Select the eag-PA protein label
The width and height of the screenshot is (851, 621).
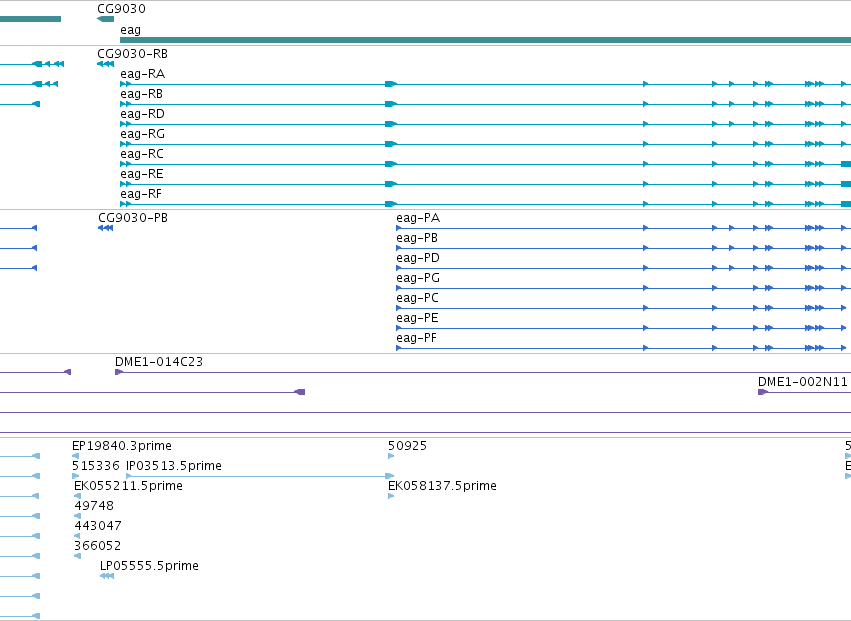tap(418, 218)
